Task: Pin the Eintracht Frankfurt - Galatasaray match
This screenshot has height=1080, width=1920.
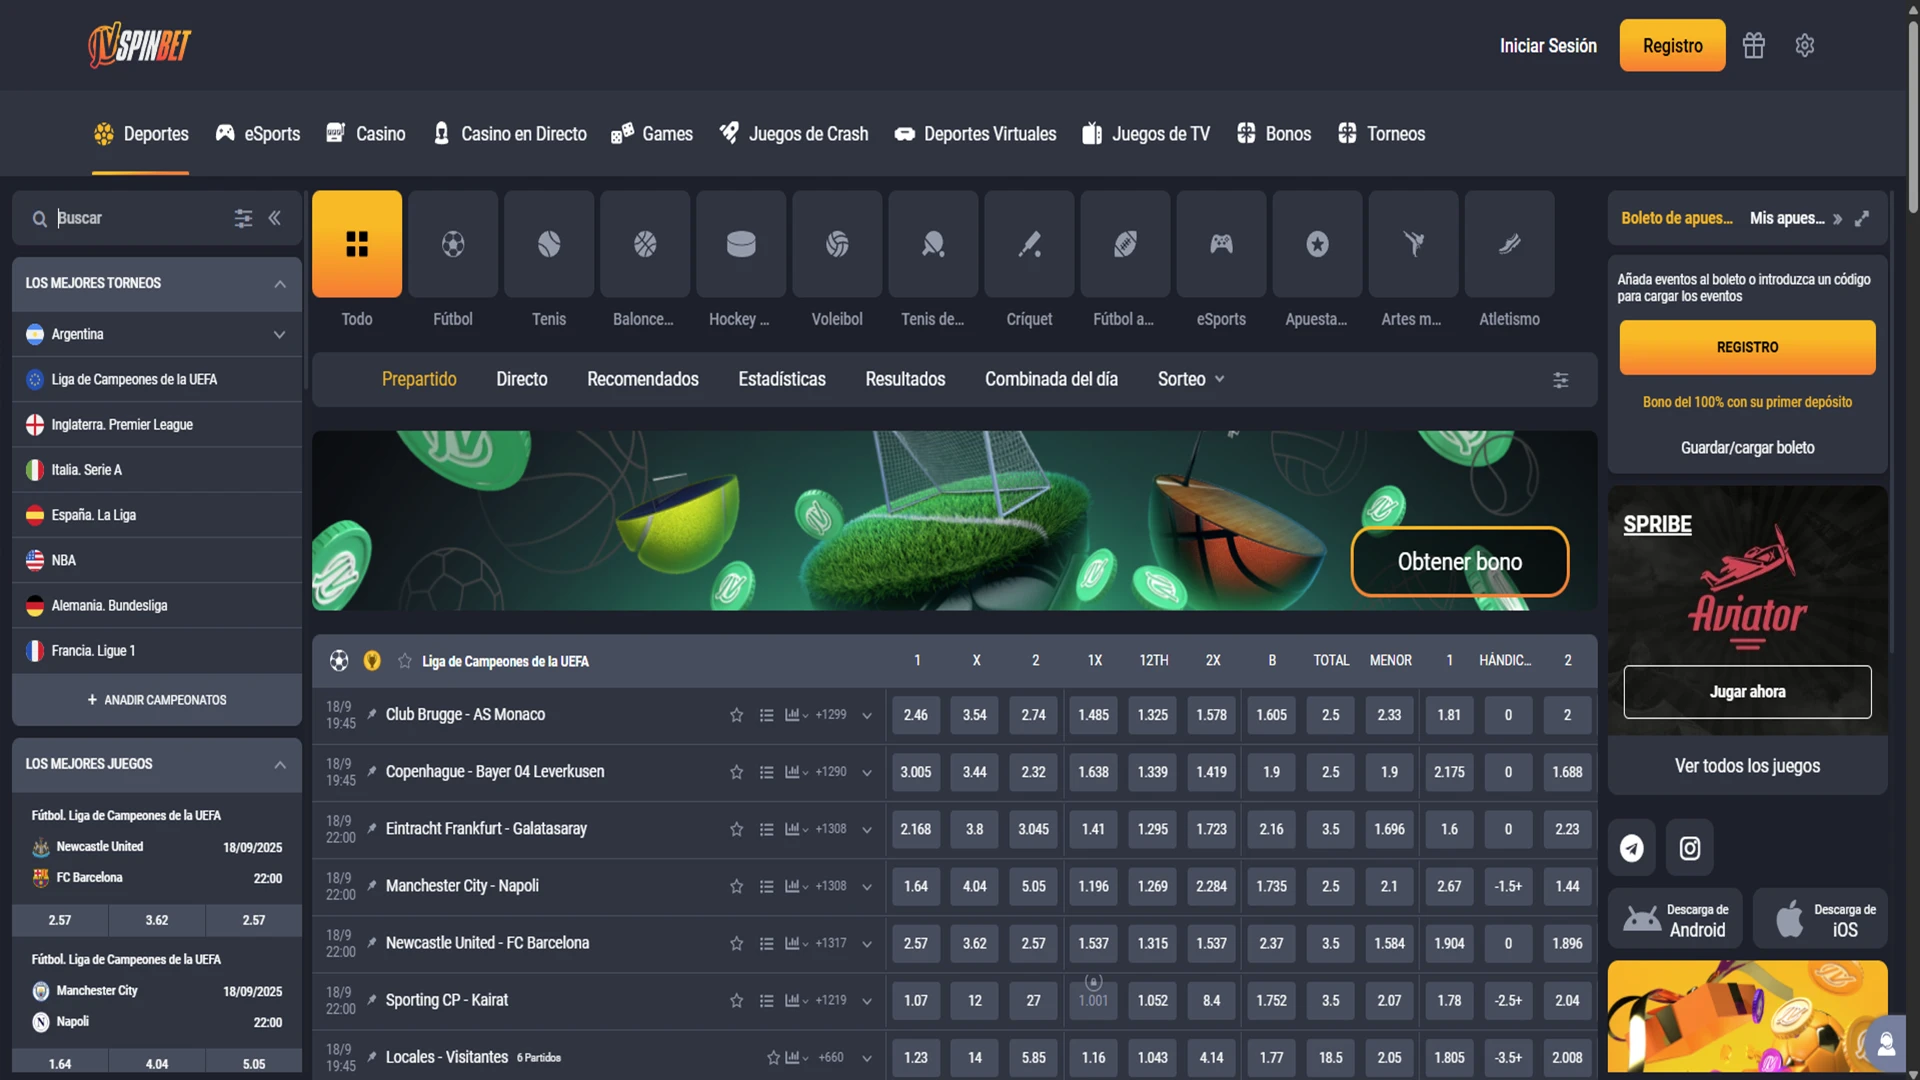Action: [x=372, y=829]
